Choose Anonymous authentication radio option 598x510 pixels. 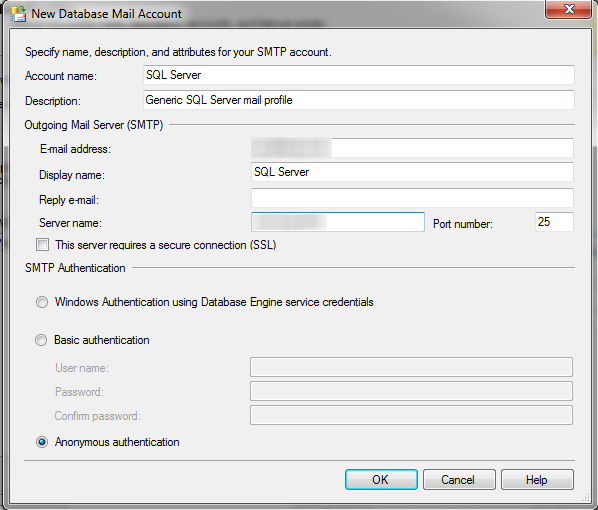42,442
